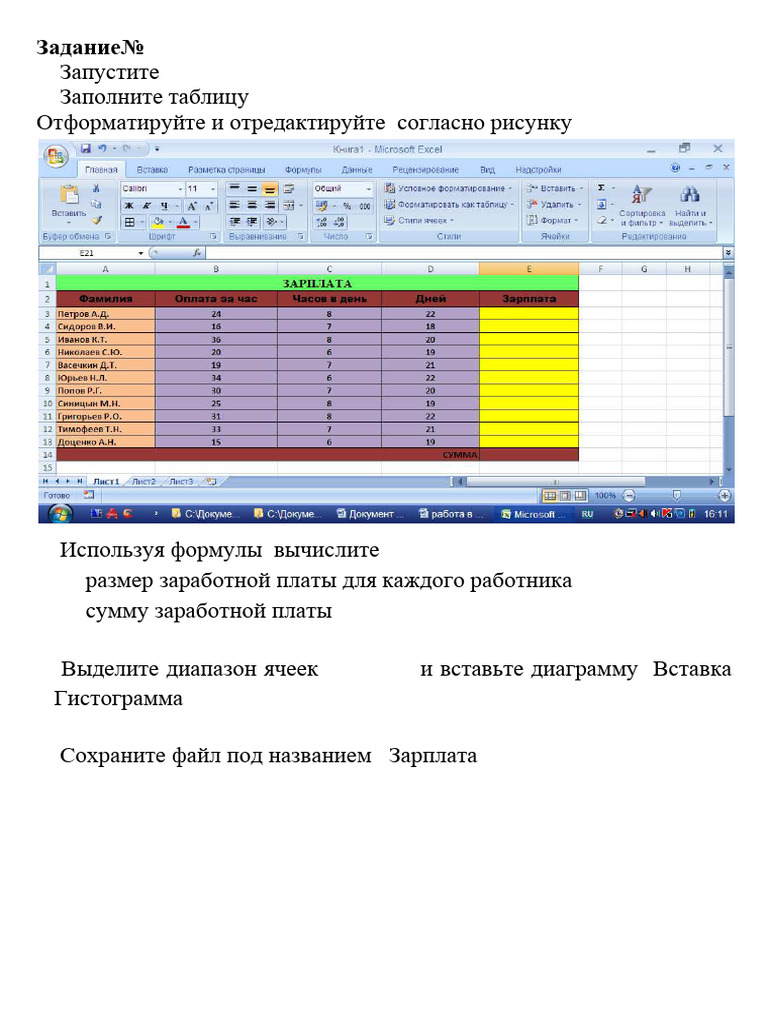Open the Лист2 sheet tab

coord(144,482)
